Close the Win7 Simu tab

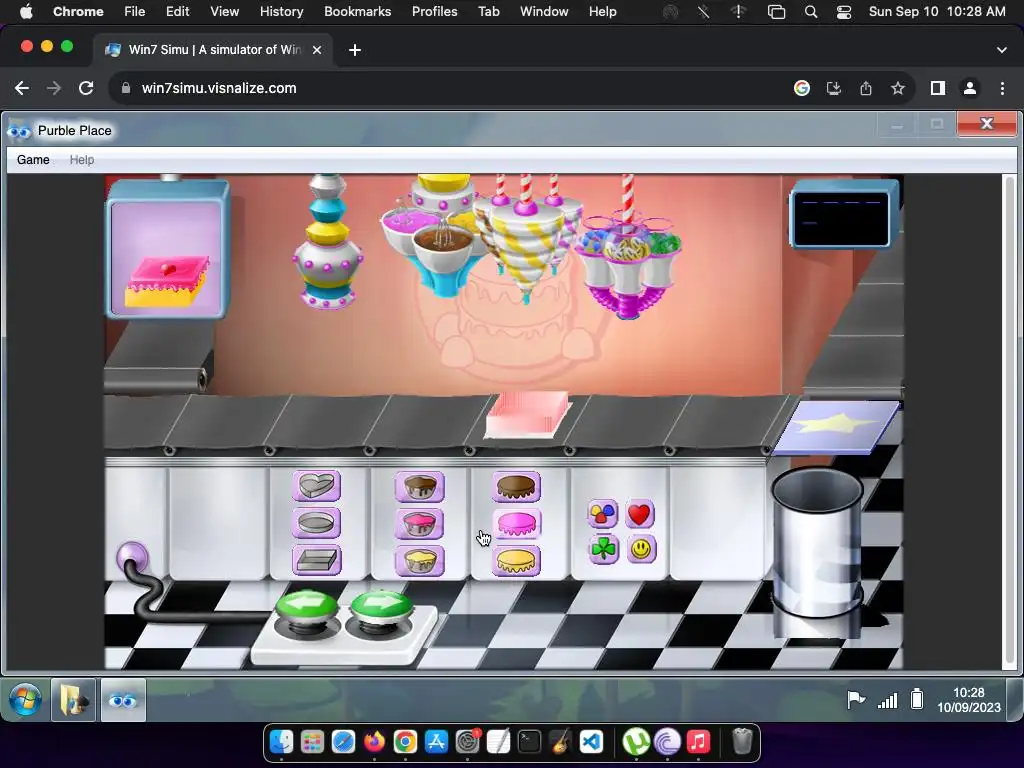point(317,50)
